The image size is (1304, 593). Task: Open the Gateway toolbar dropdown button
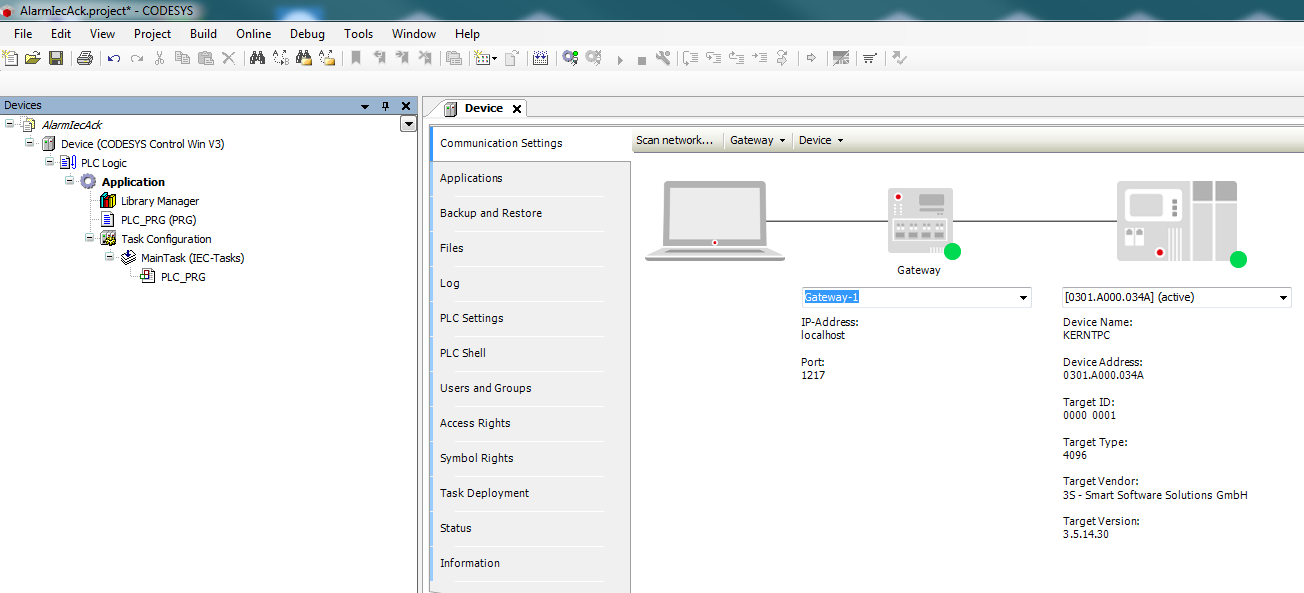tap(757, 140)
